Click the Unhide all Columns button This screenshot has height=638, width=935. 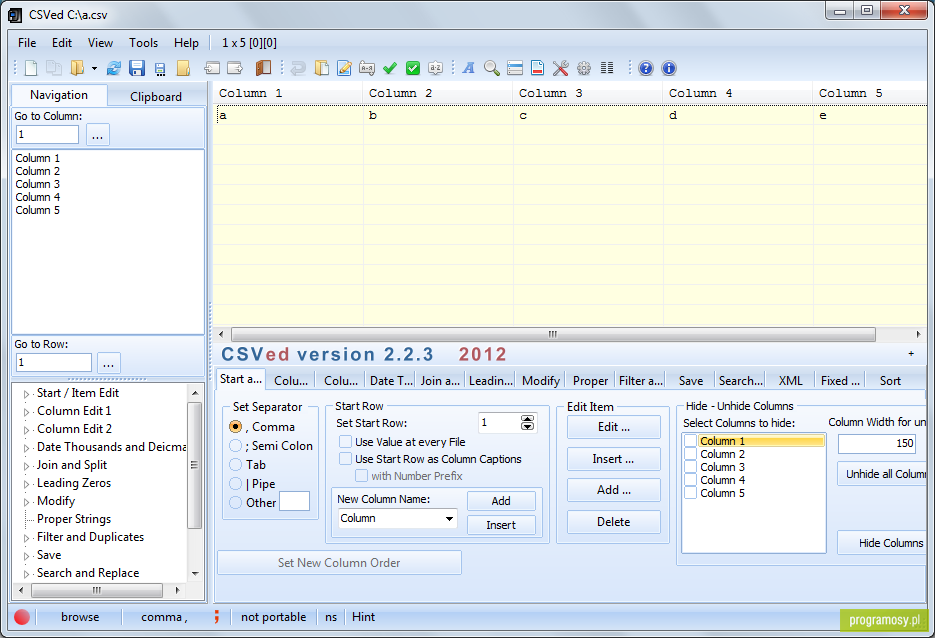(x=883, y=474)
